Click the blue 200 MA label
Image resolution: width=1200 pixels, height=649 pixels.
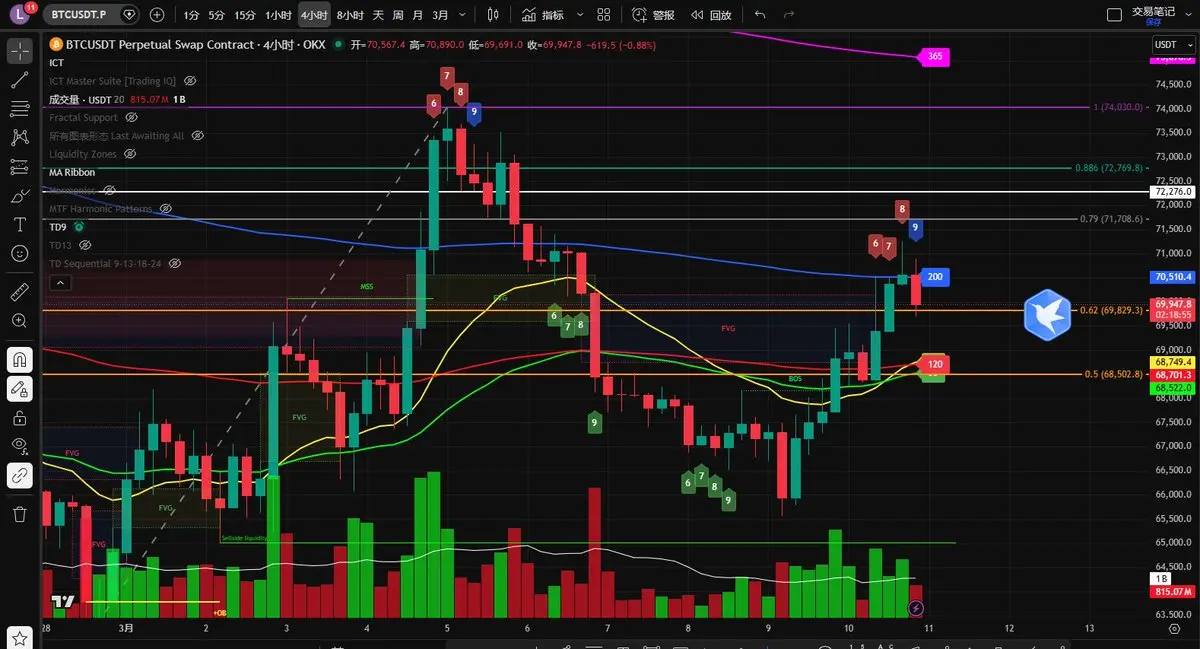(935, 277)
